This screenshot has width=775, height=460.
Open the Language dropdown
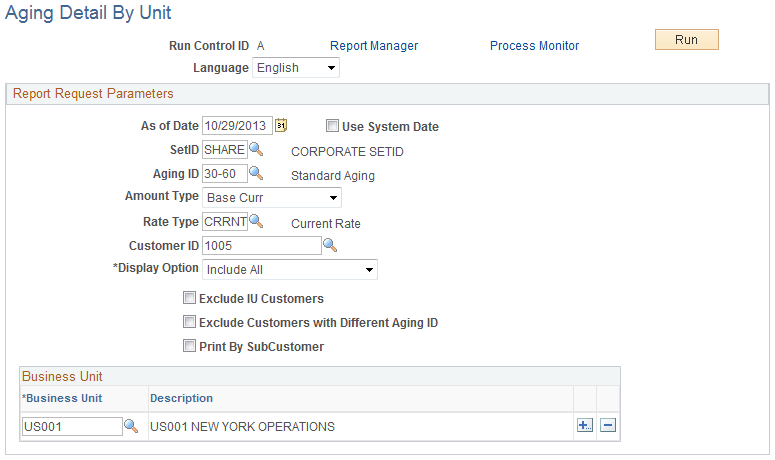[296, 68]
